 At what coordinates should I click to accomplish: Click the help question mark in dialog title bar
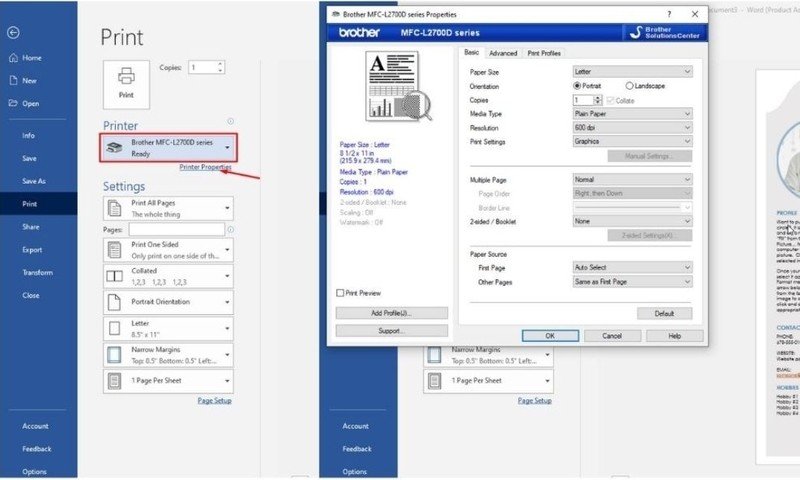[x=668, y=14]
